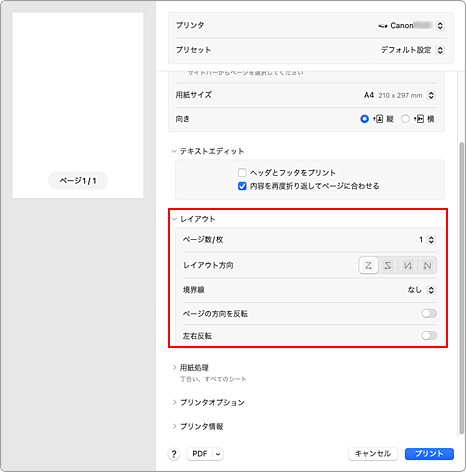Open the プリセット dropdown

coord(440,50)
